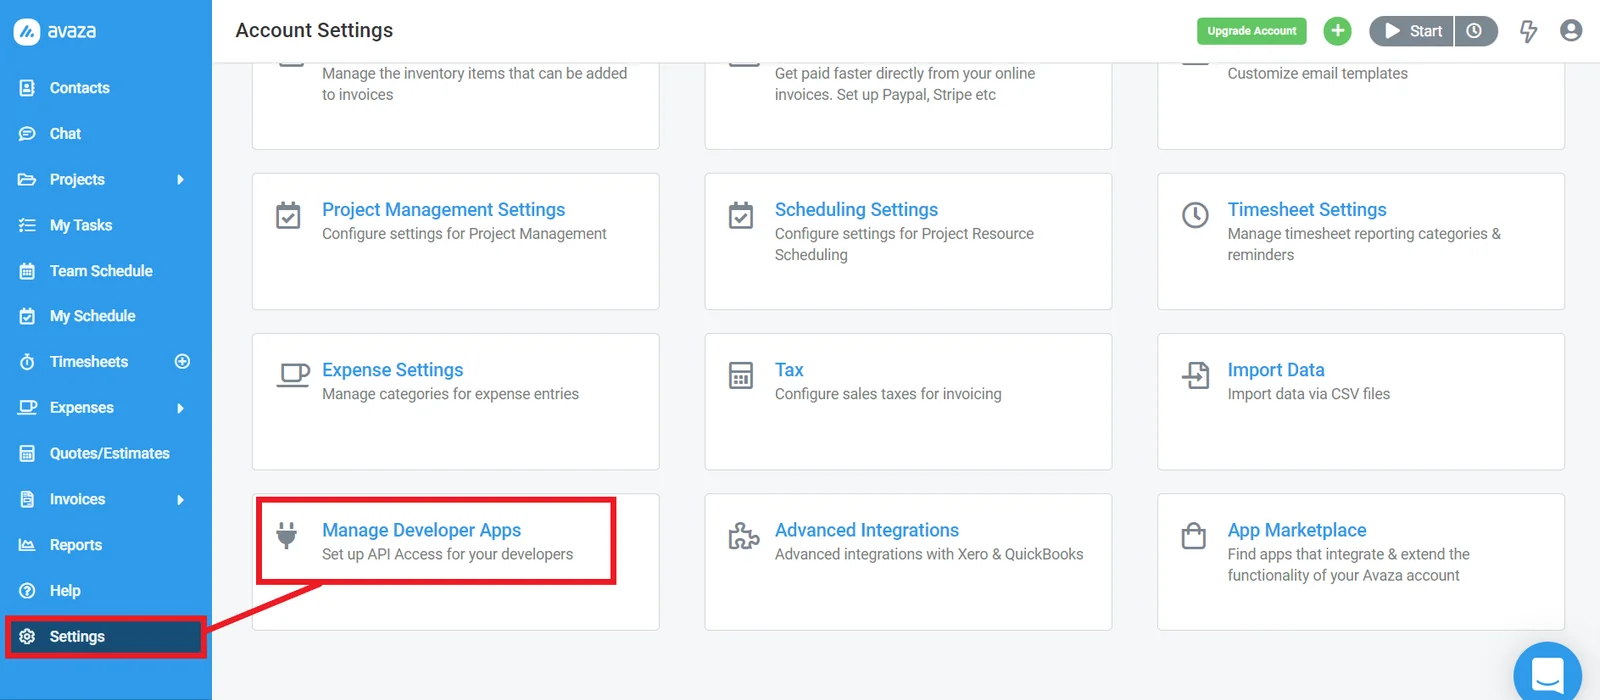Click 'Import data via CSV files' text
Screen dimensions: 1600x700
pos(1309,394)
